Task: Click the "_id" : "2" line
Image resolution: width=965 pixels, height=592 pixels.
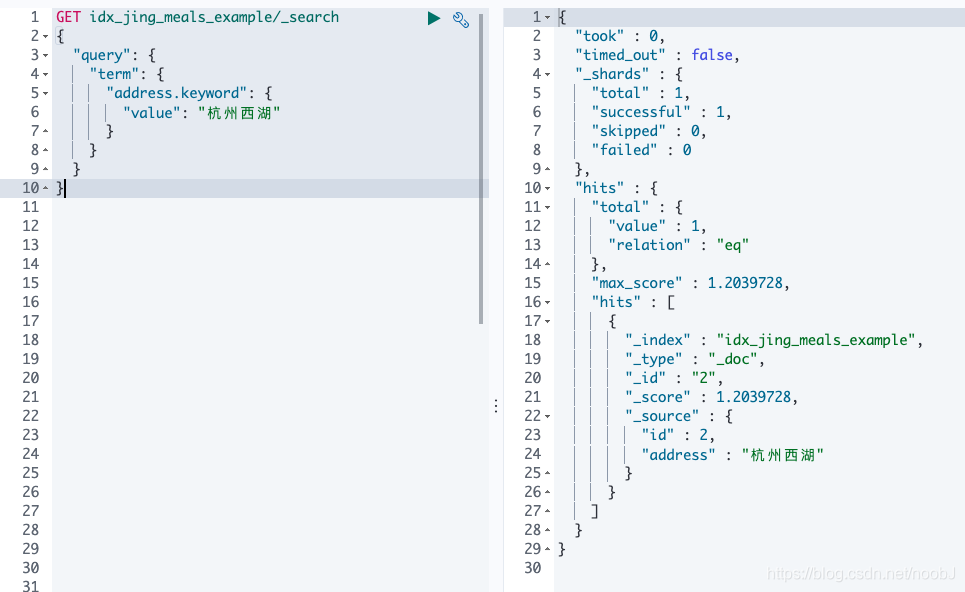Action: (x=674, y=378)
